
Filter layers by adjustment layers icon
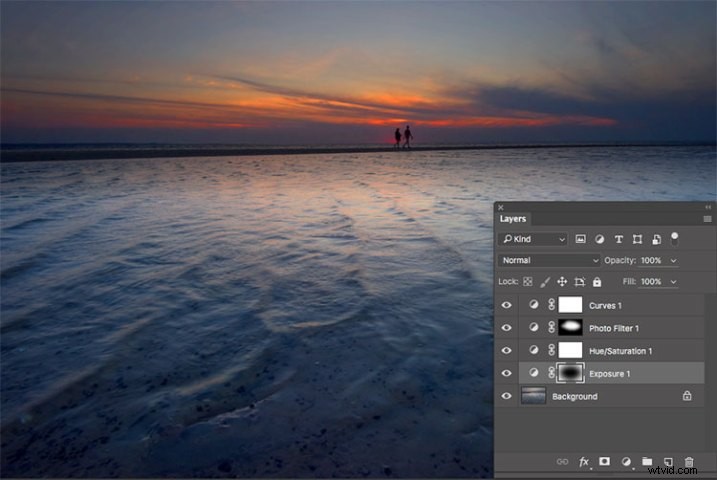coord(599,239)
